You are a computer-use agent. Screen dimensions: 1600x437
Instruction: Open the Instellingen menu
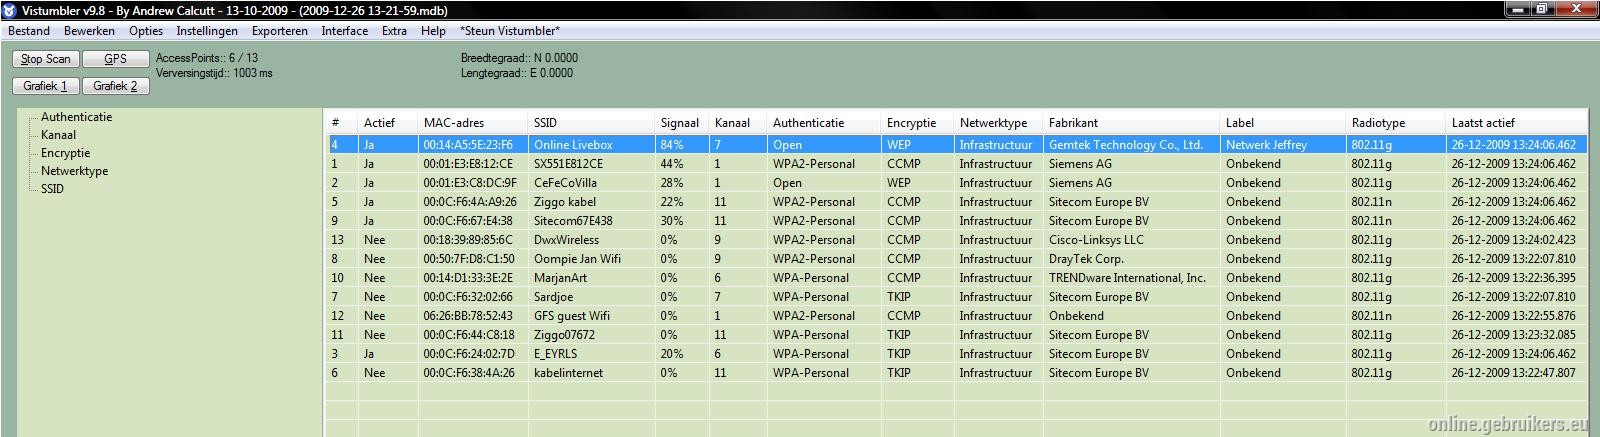tap(207, 31)
